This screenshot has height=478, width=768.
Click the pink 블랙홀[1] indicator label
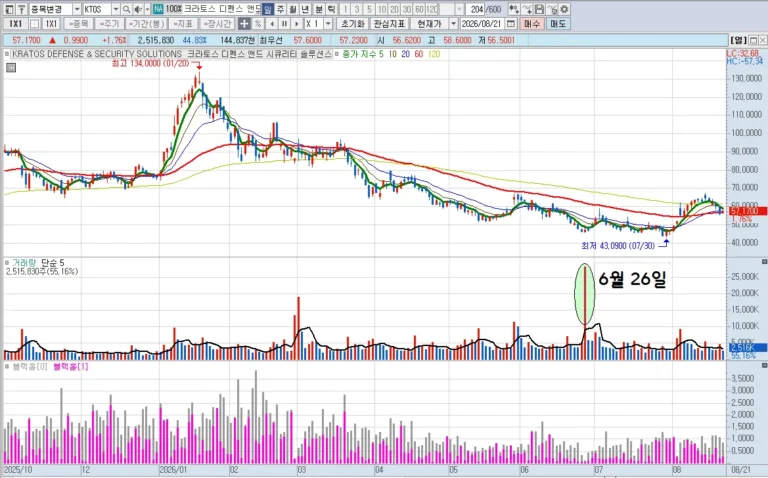click(71, 366)
